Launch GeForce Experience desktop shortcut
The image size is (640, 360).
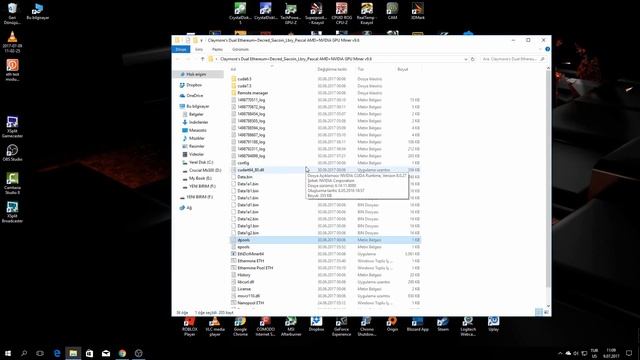[x=341, y=326]
